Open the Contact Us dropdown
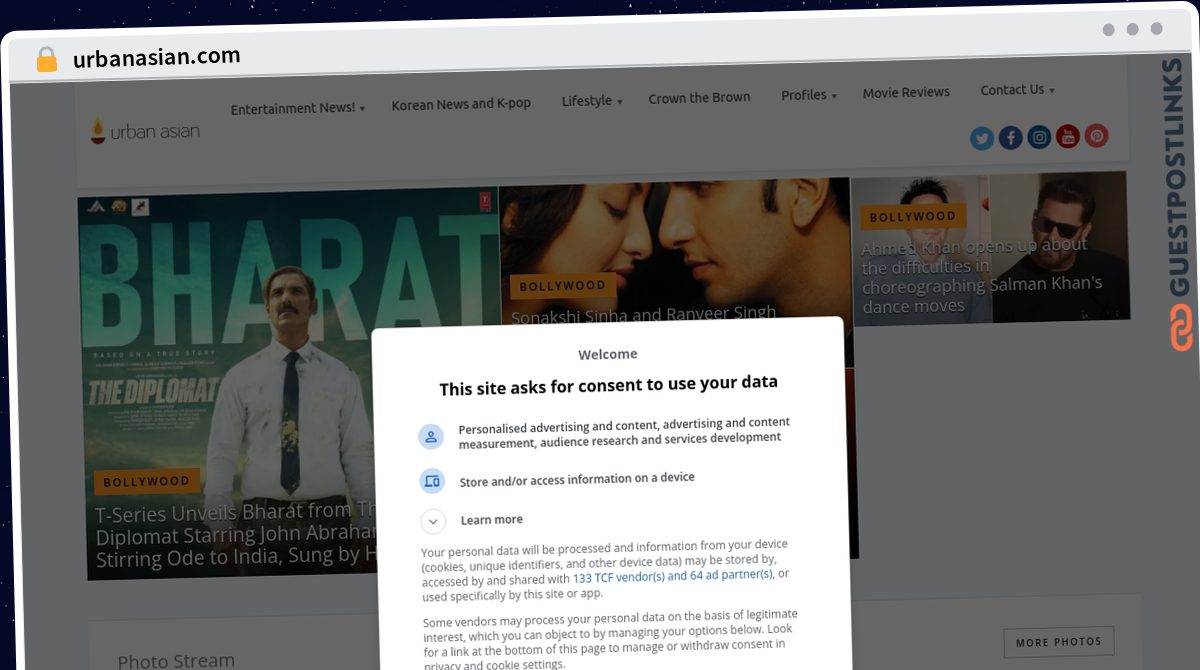1200x670 pixels. pyautogui.click(x=1017, y=90)
